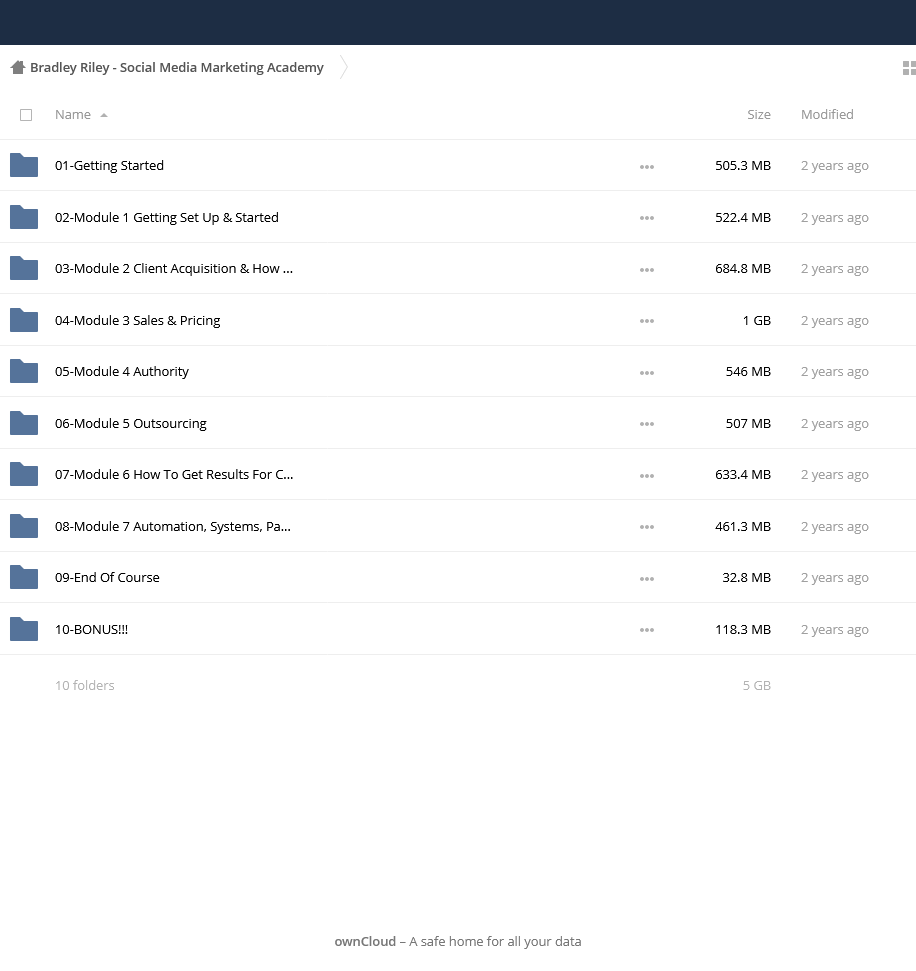Click size value 505.3 MB

(x=743, y=165)
